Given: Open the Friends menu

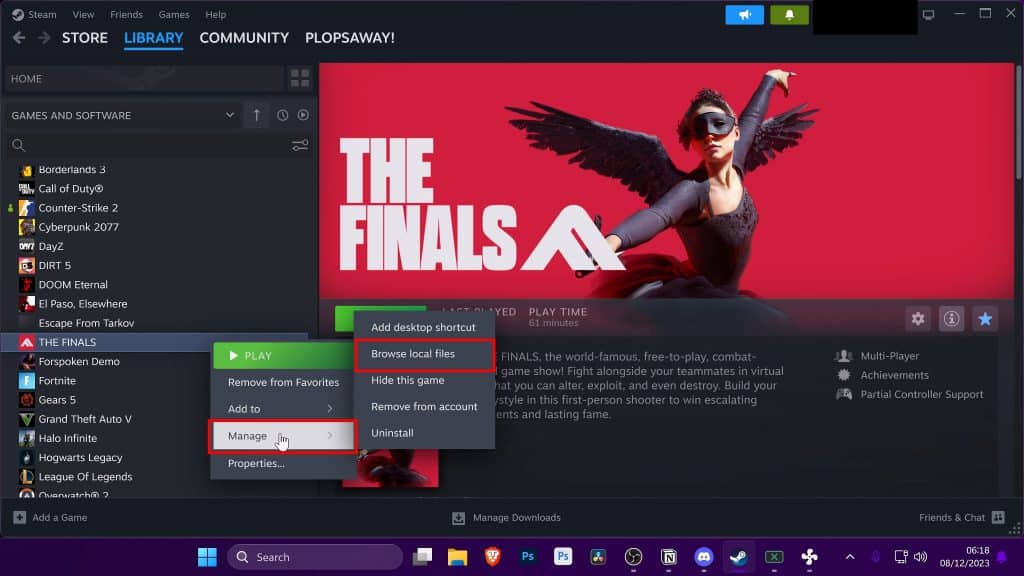Looking at the screenshot, I should click(x=126, y=14).
